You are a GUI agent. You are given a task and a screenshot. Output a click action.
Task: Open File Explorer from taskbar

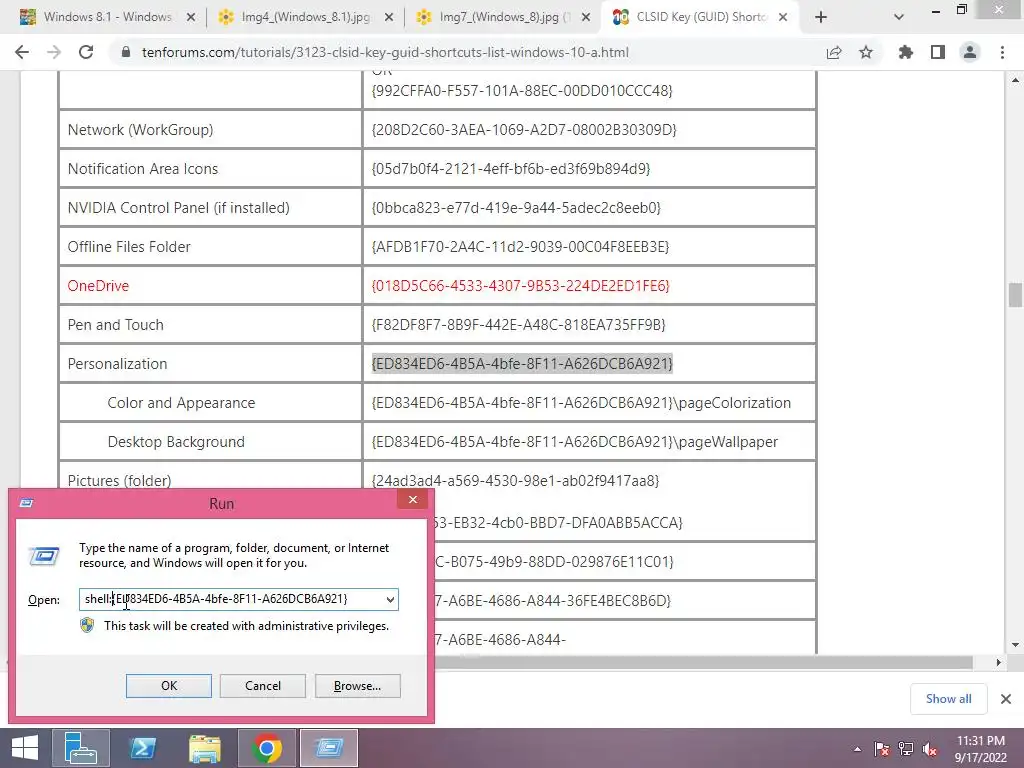(x=205, y=748)
